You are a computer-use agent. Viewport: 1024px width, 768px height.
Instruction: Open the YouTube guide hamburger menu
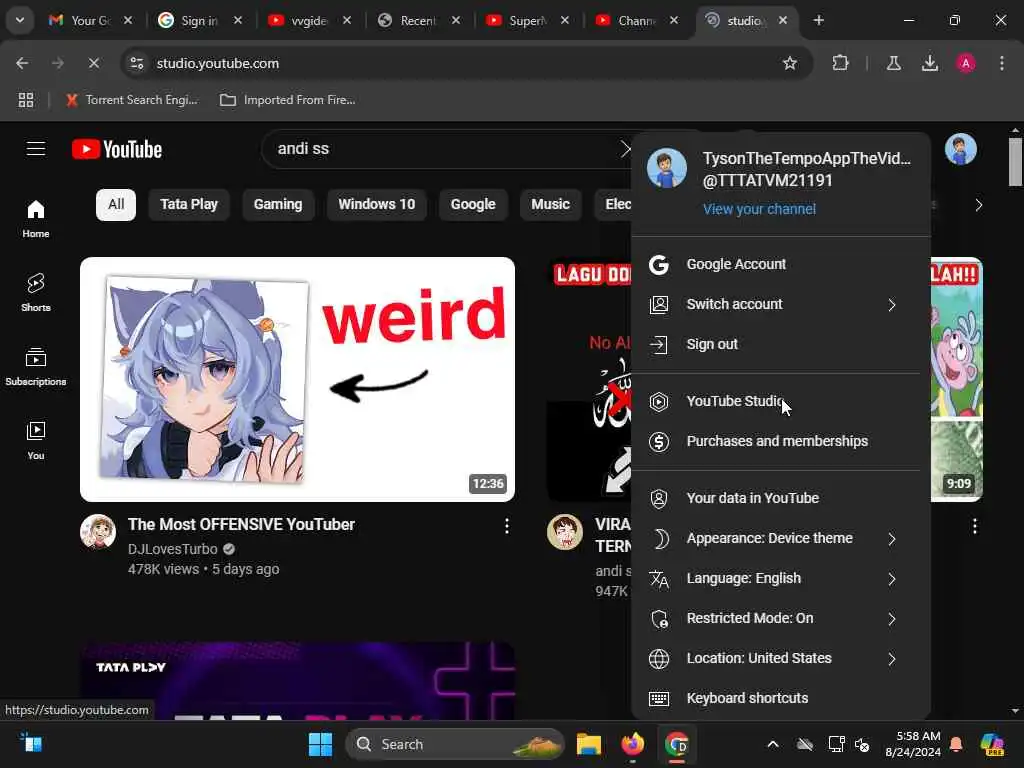point(36,149)
